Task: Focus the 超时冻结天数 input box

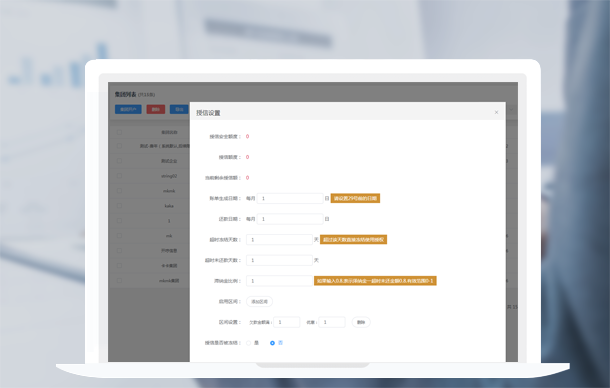Action: pos(279,240)
